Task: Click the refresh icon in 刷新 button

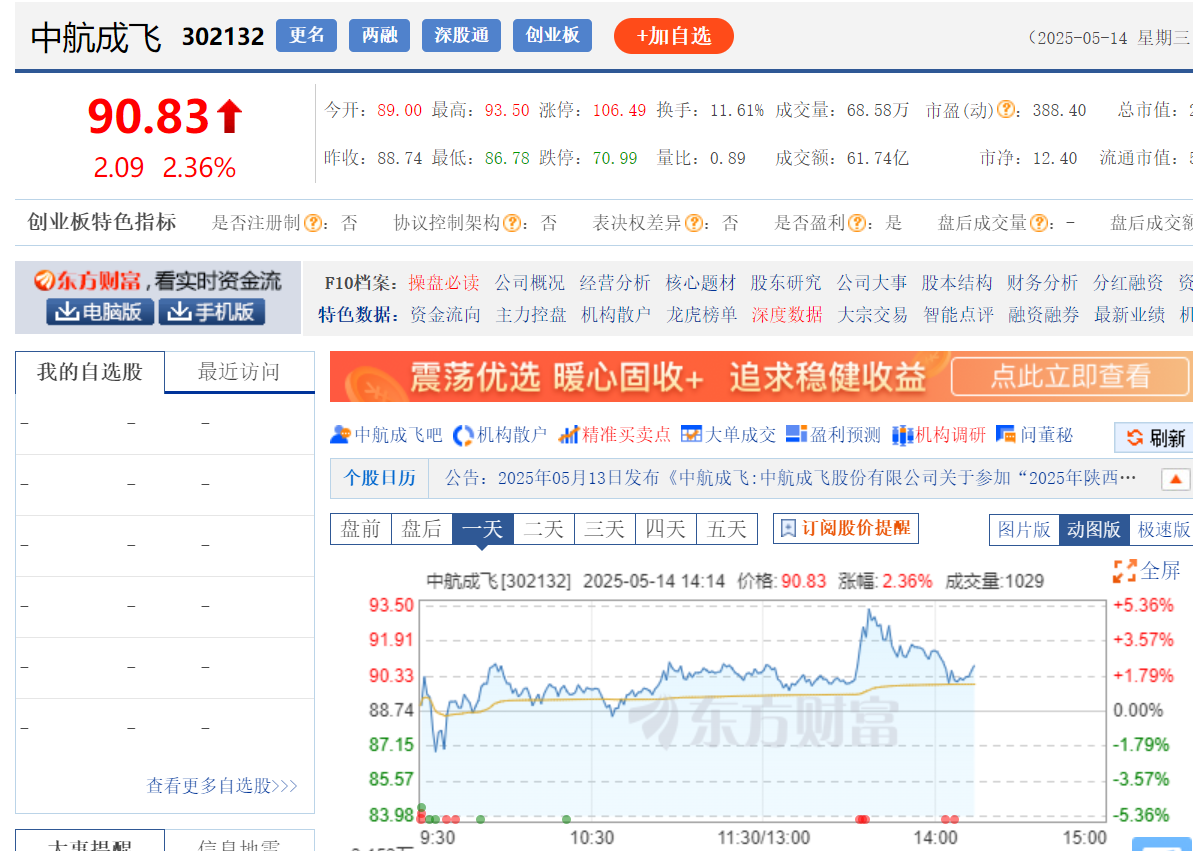Action: (1134, 438)
